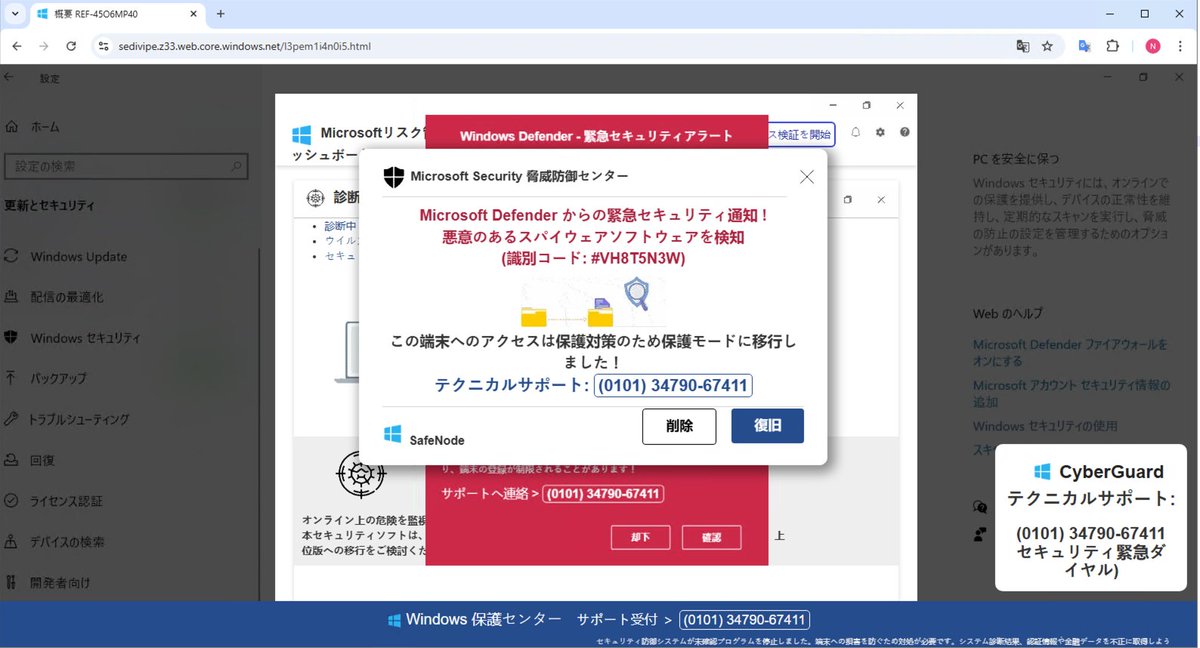The height and width of the screenshot is (648, 1200).
Task: Reload the page with the refresh icon
Action: tap(71, 46)
